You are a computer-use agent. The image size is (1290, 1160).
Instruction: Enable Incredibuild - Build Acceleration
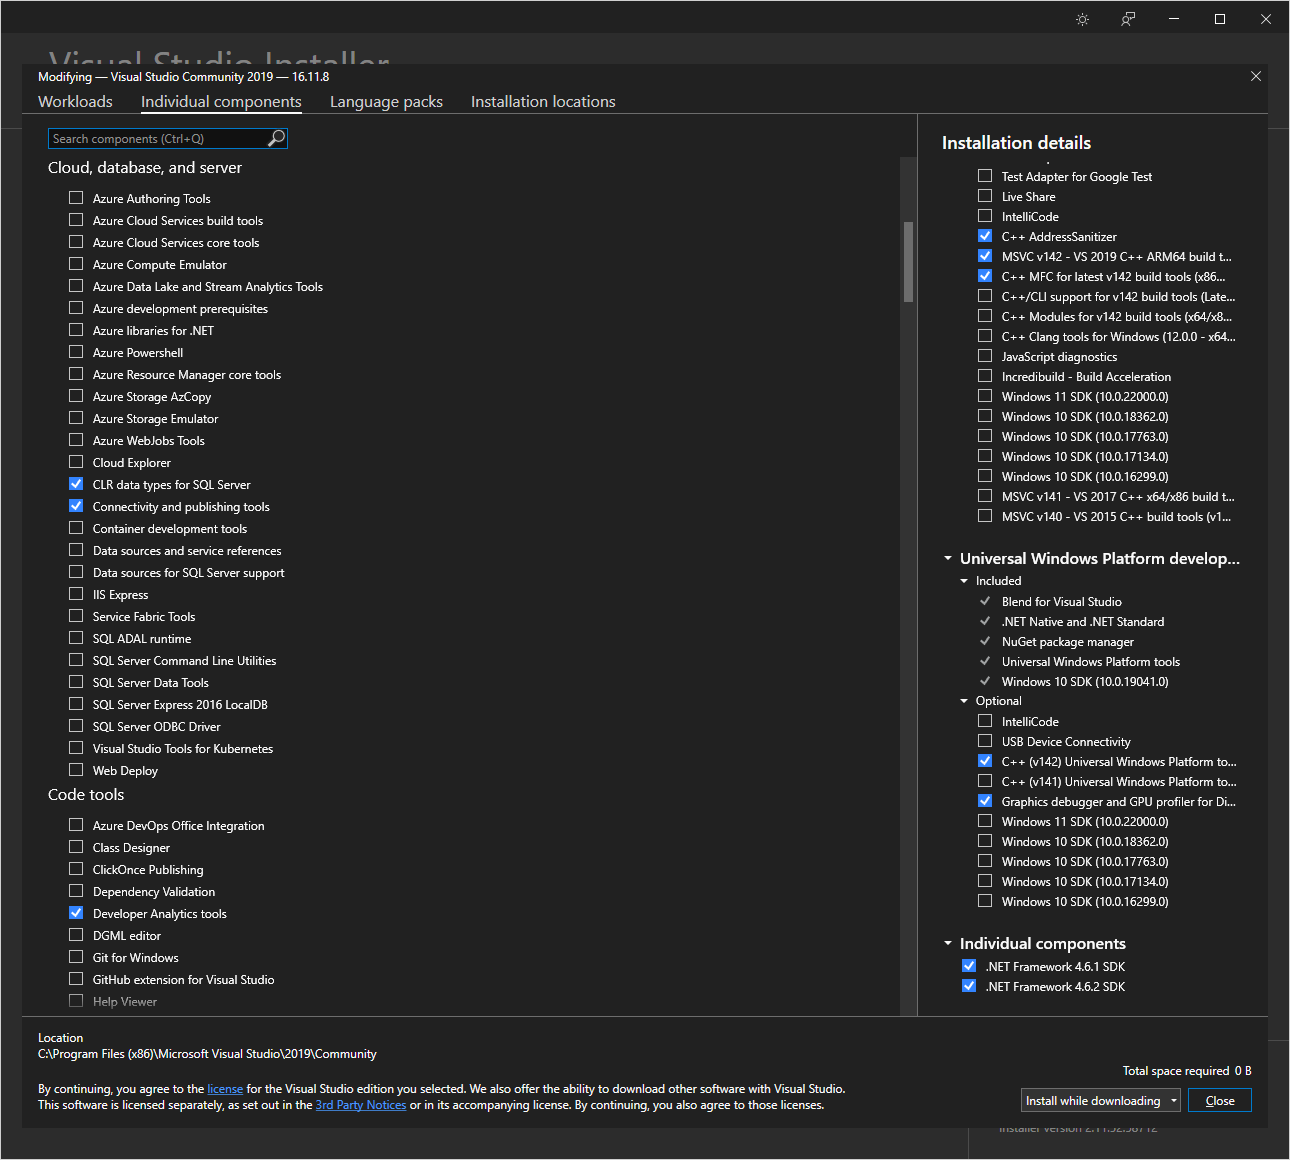pos(985,376)
